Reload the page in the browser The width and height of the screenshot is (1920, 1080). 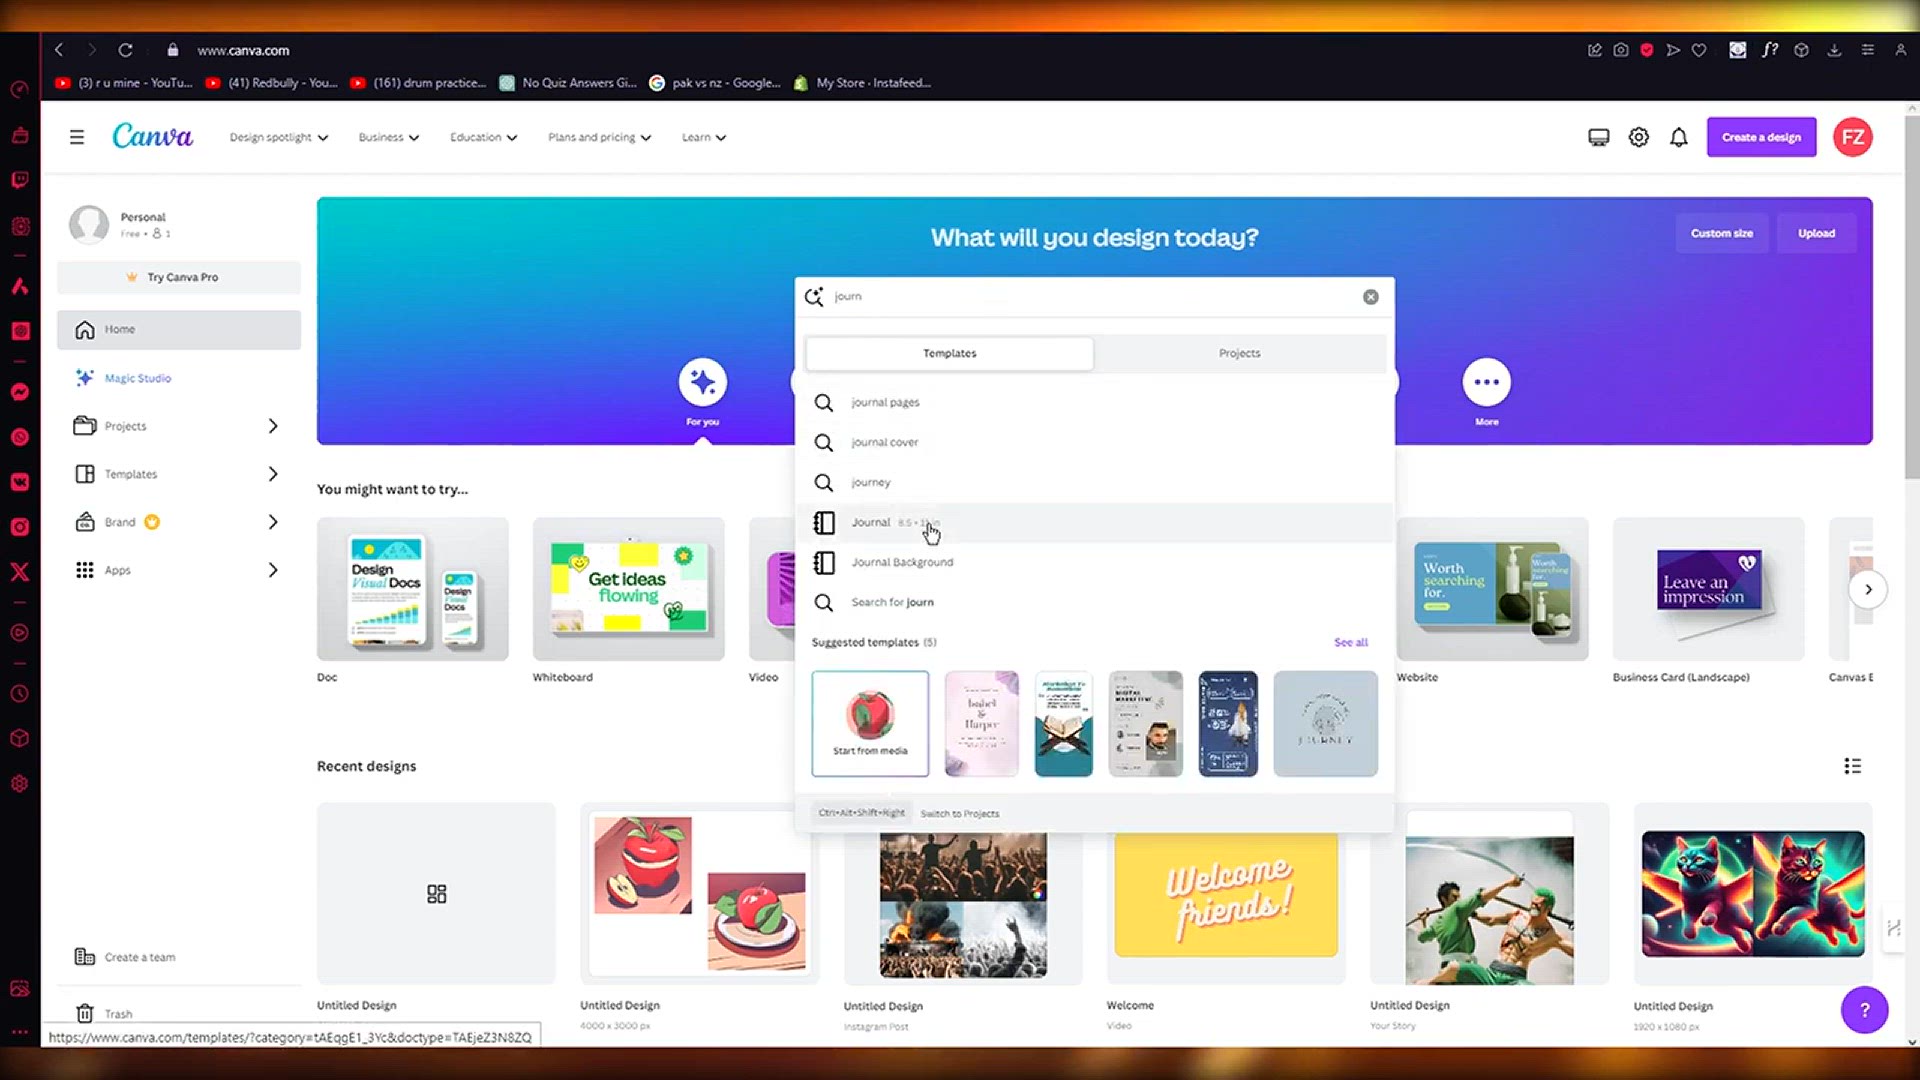click(x=125, y=50)
